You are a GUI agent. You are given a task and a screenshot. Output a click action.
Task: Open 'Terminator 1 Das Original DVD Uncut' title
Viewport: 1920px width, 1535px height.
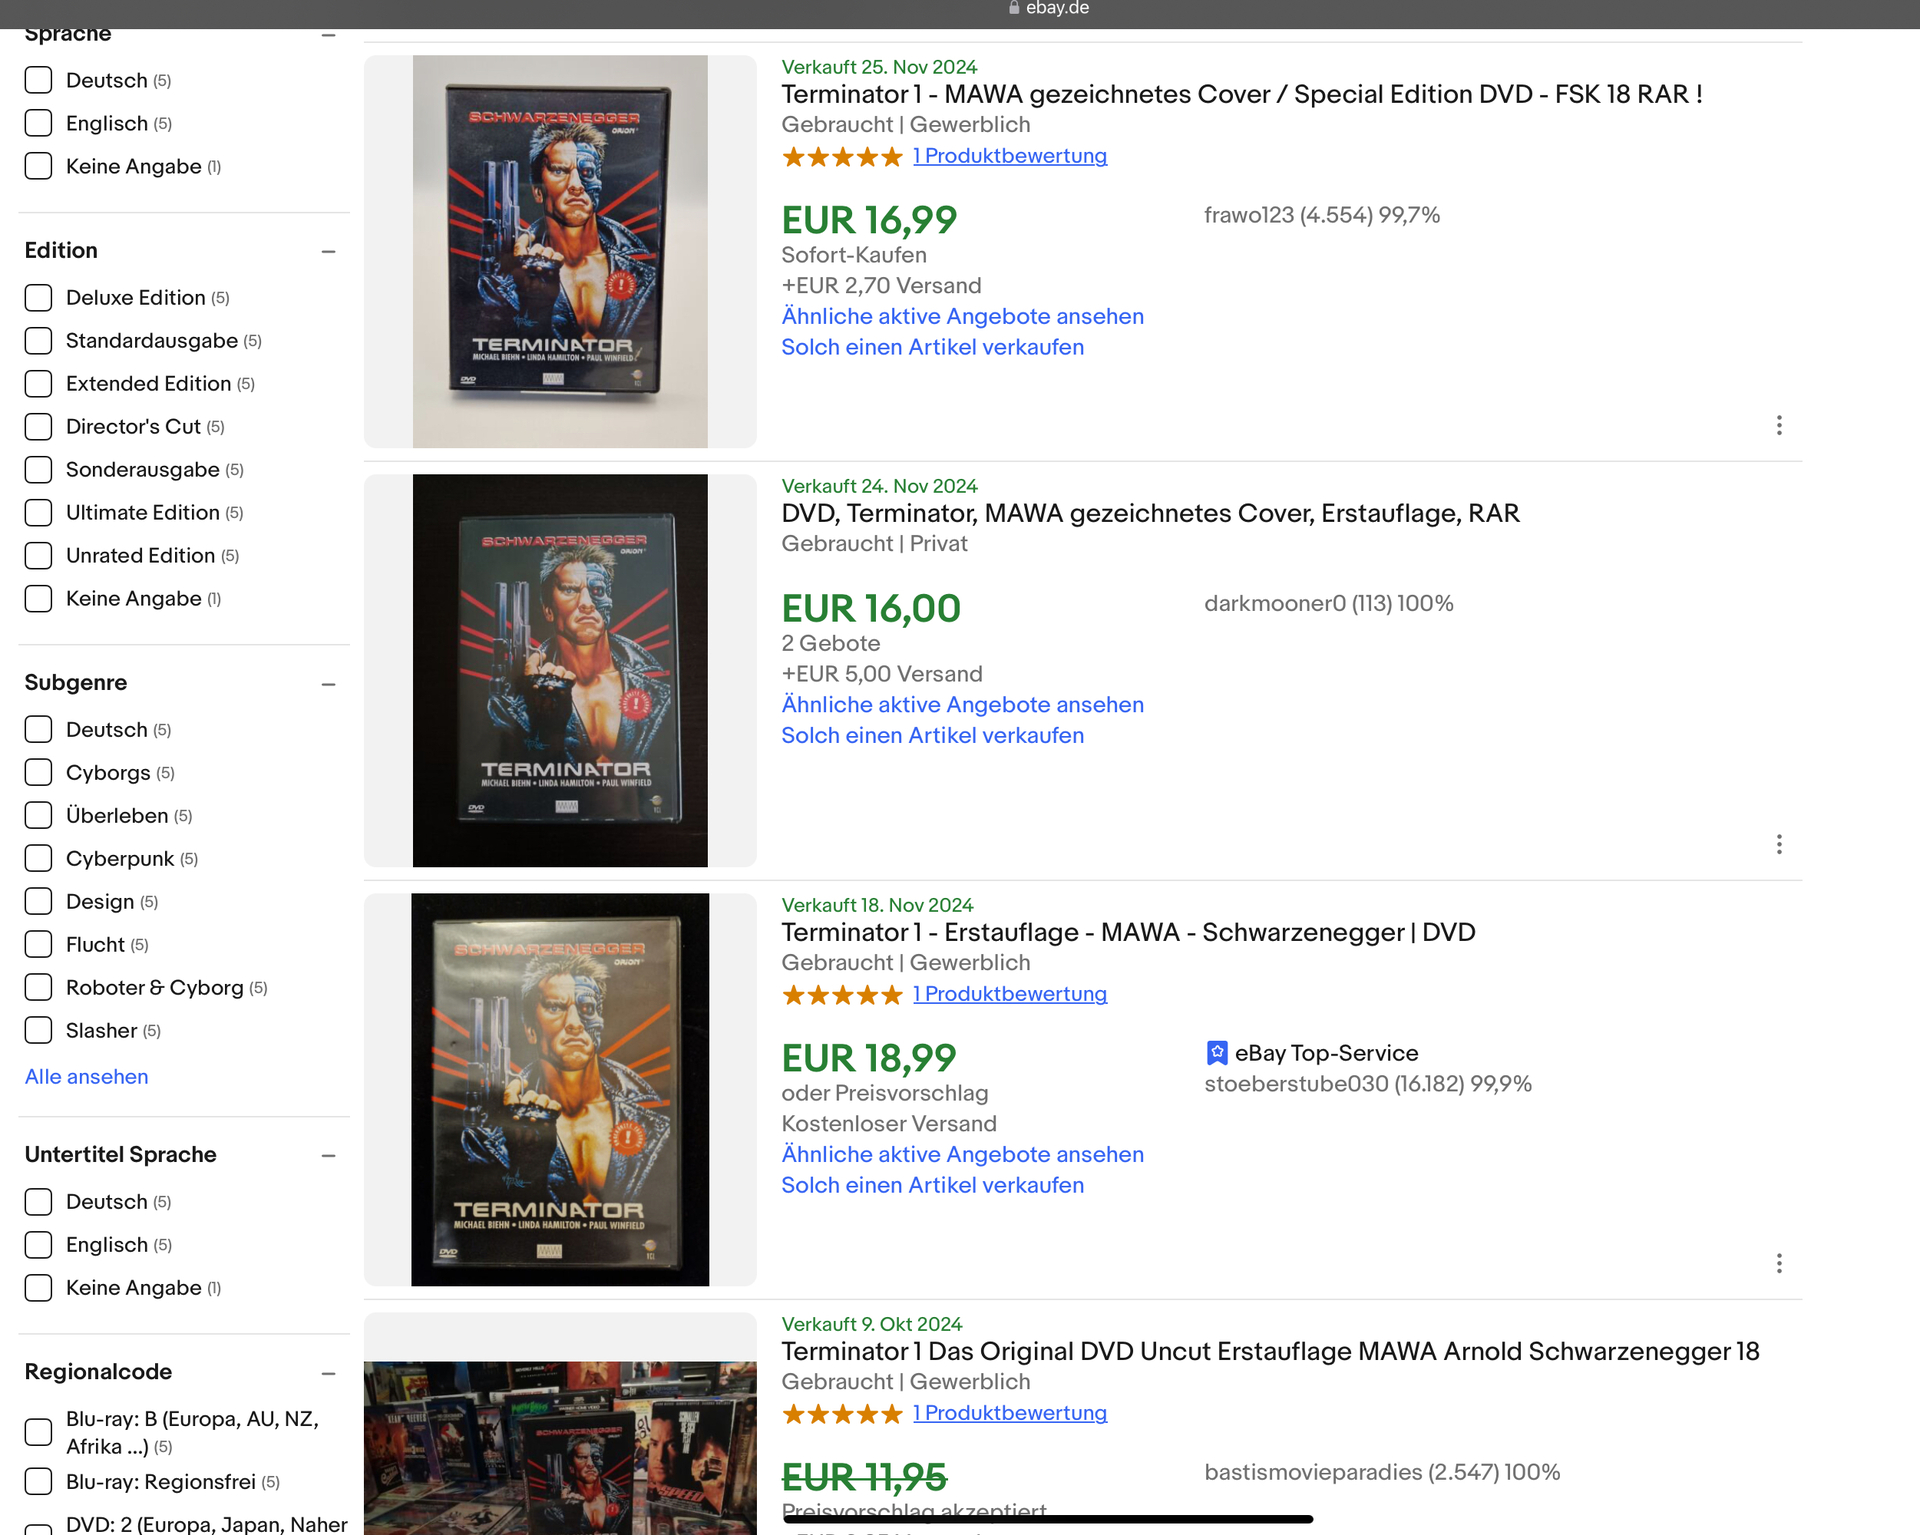pyautogui.click(x=1270, y=1352)
